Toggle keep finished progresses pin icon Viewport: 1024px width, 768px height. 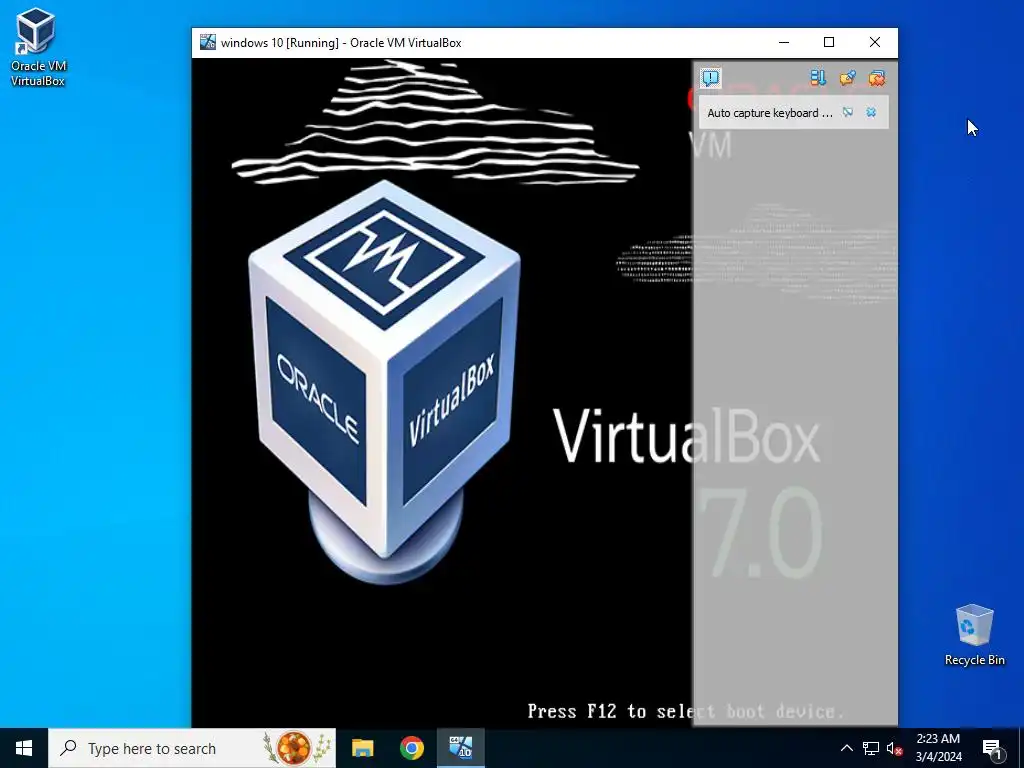(847, 78)
